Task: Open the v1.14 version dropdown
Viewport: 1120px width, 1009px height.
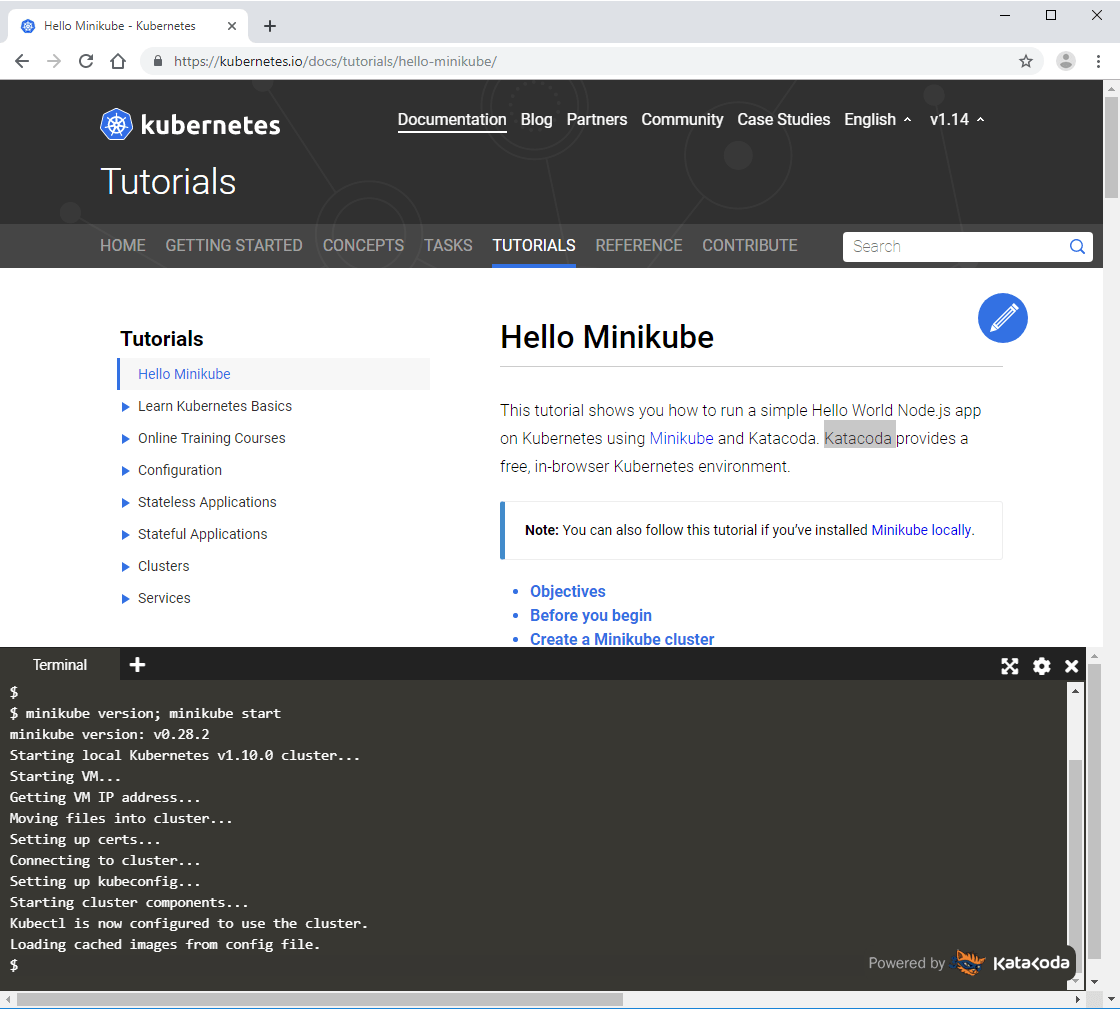Action: coord(957,119)
